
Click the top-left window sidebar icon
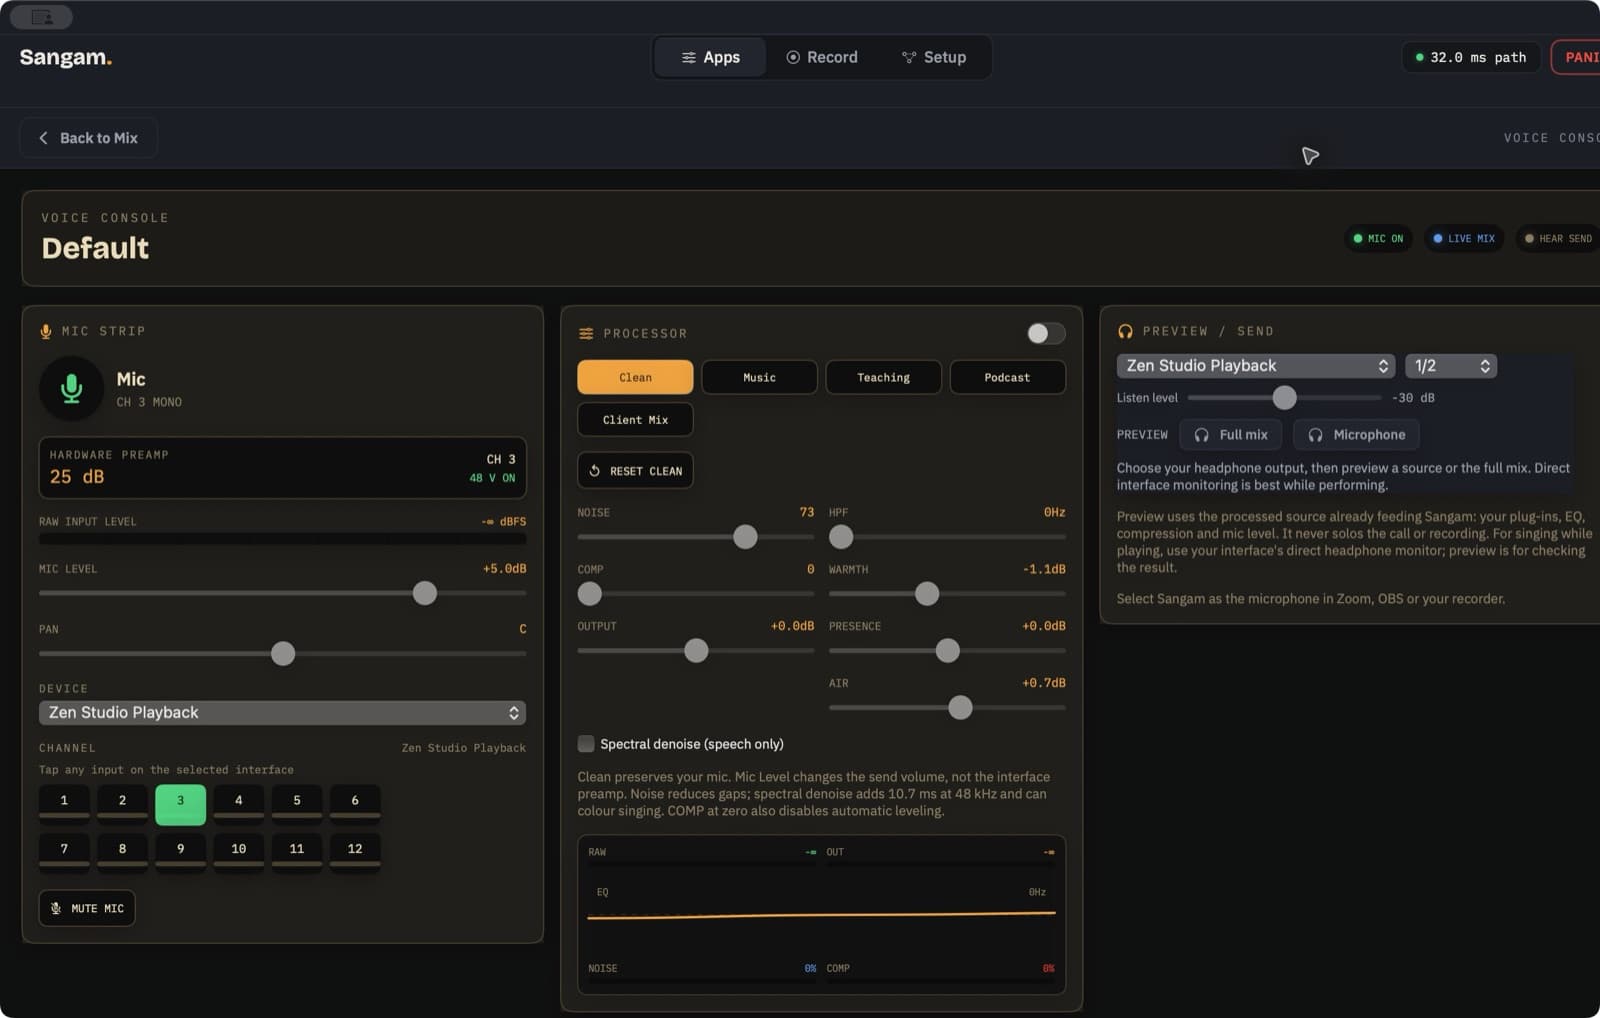coord(41,17)
